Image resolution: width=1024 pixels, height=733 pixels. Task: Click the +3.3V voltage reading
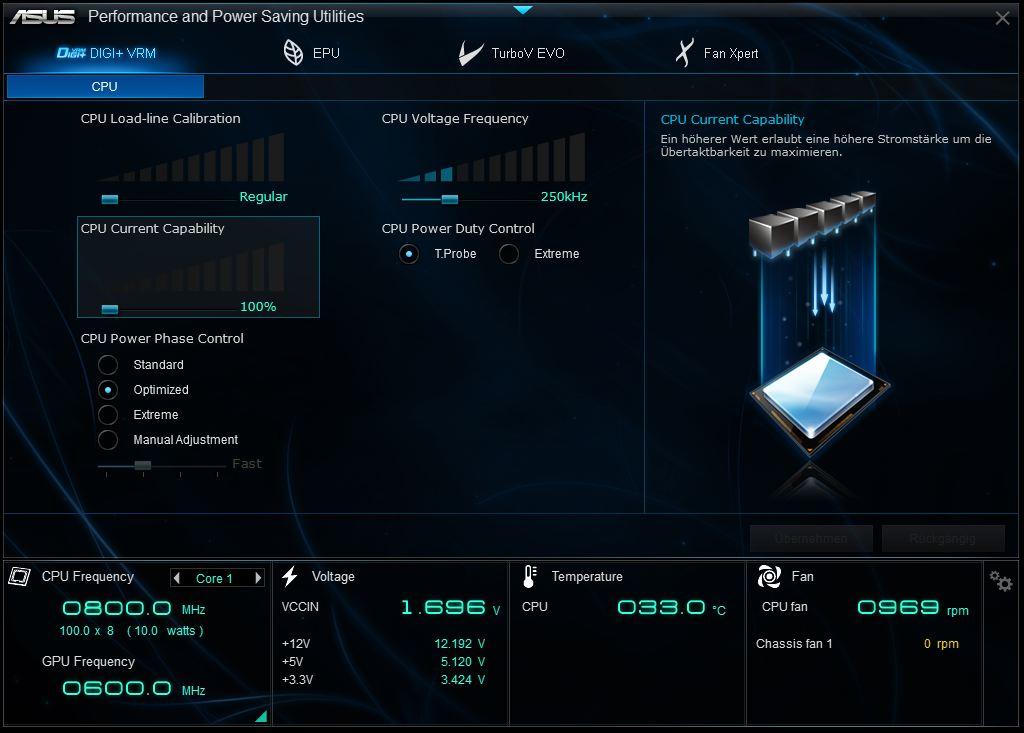pyautogui.click(x=462, y=679)
